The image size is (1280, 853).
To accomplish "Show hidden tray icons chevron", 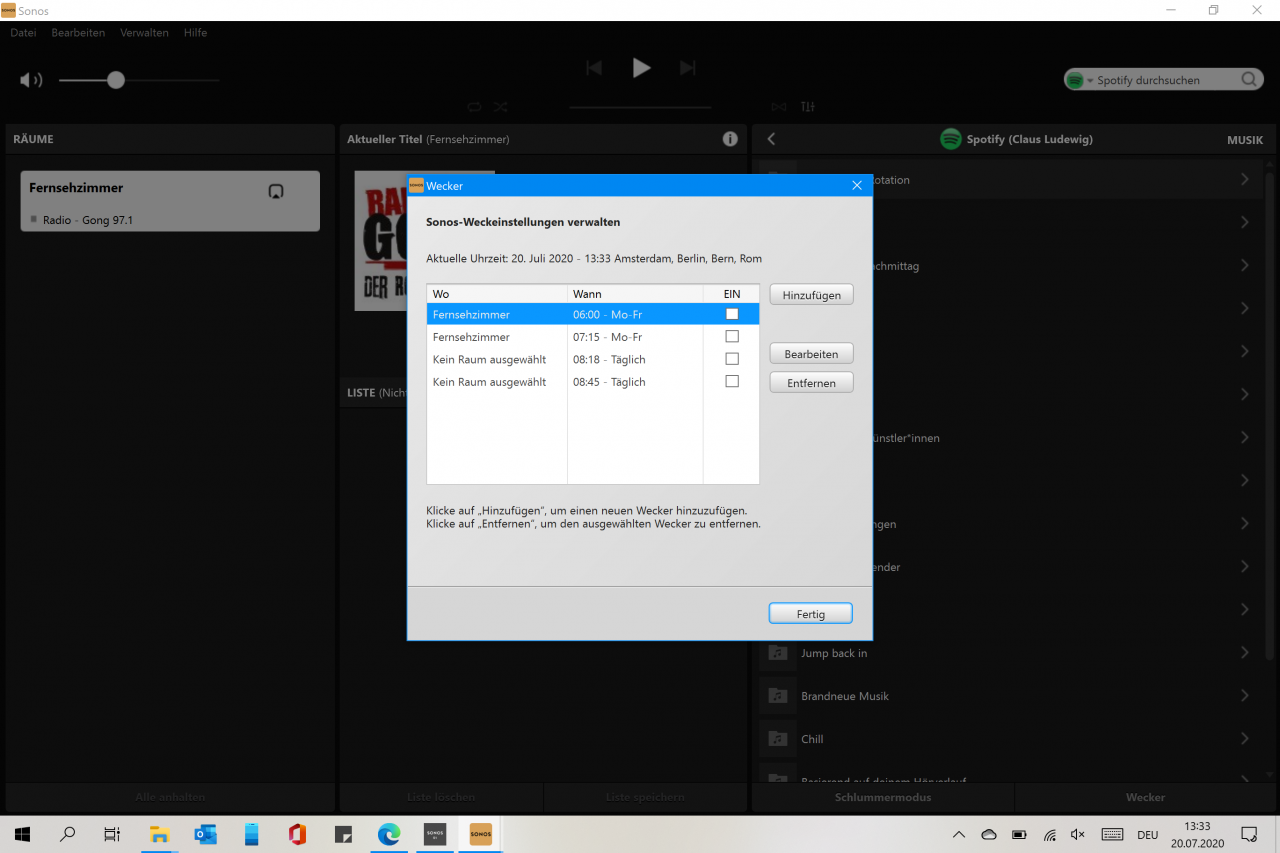I will click(959, 834).
